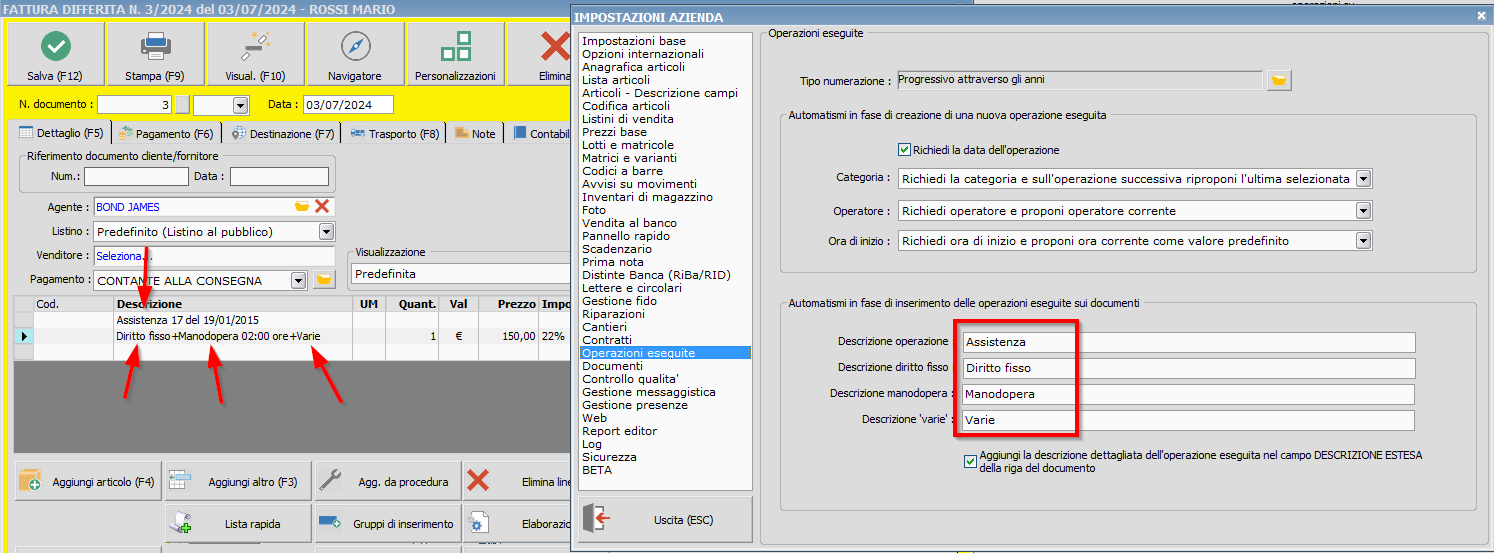The image size is (1494, 553).
Task: Click the Descrizione diritto fisso field
Action: (1188, 368)
